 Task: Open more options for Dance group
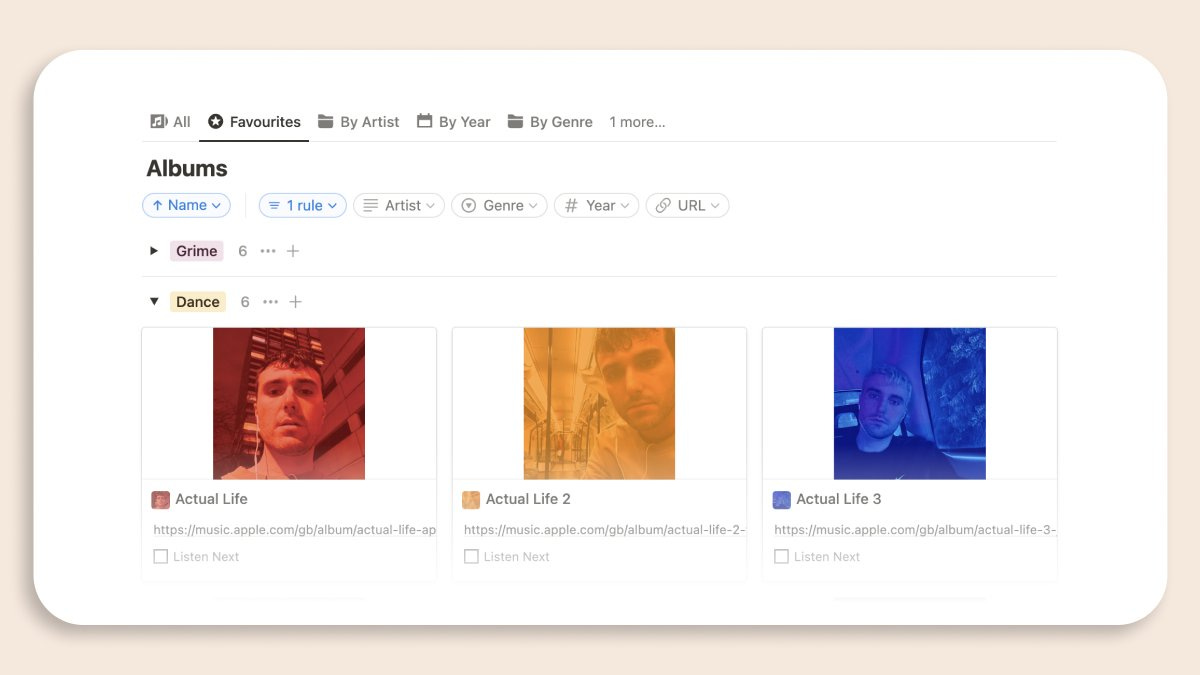click(270, 302)
